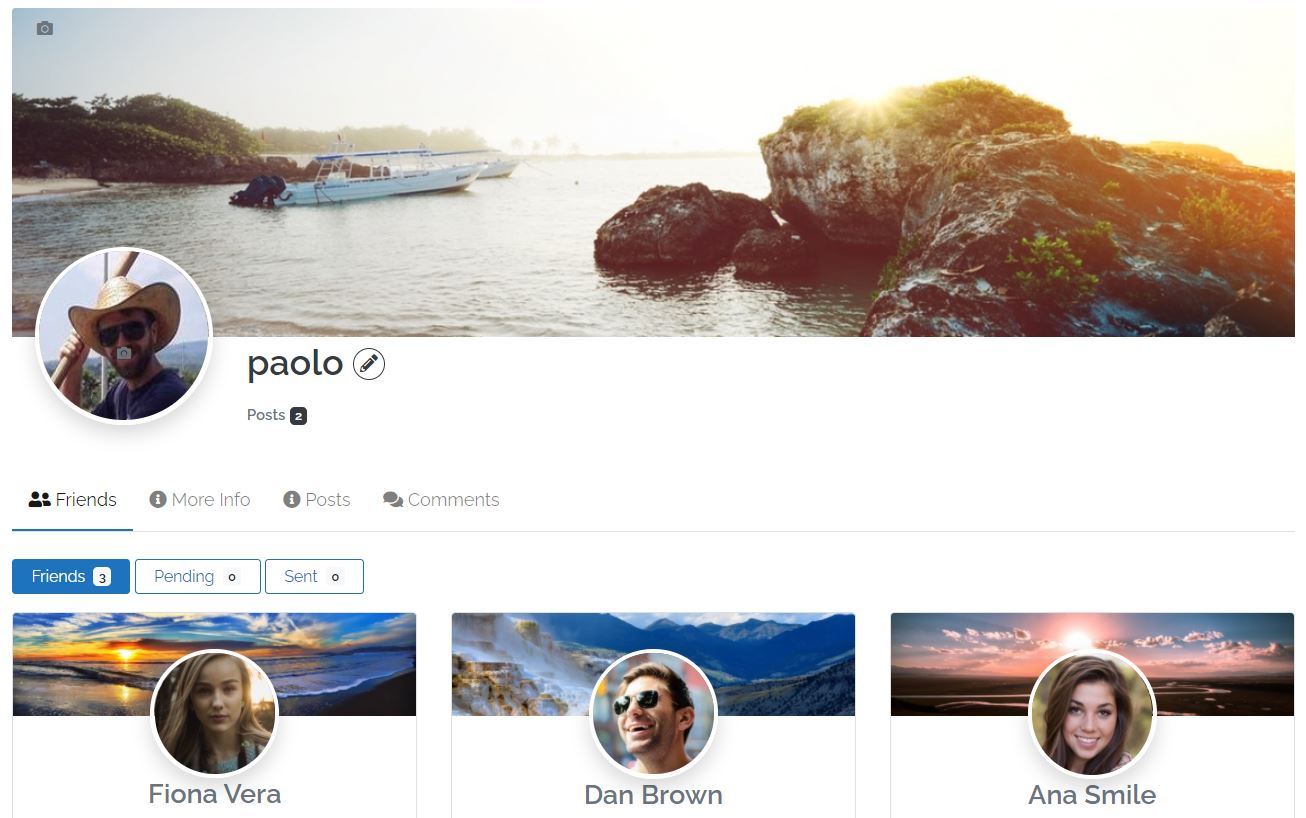Open Dan Brown's profile name link
The image size is (1306, 818).
click(653, 795)
